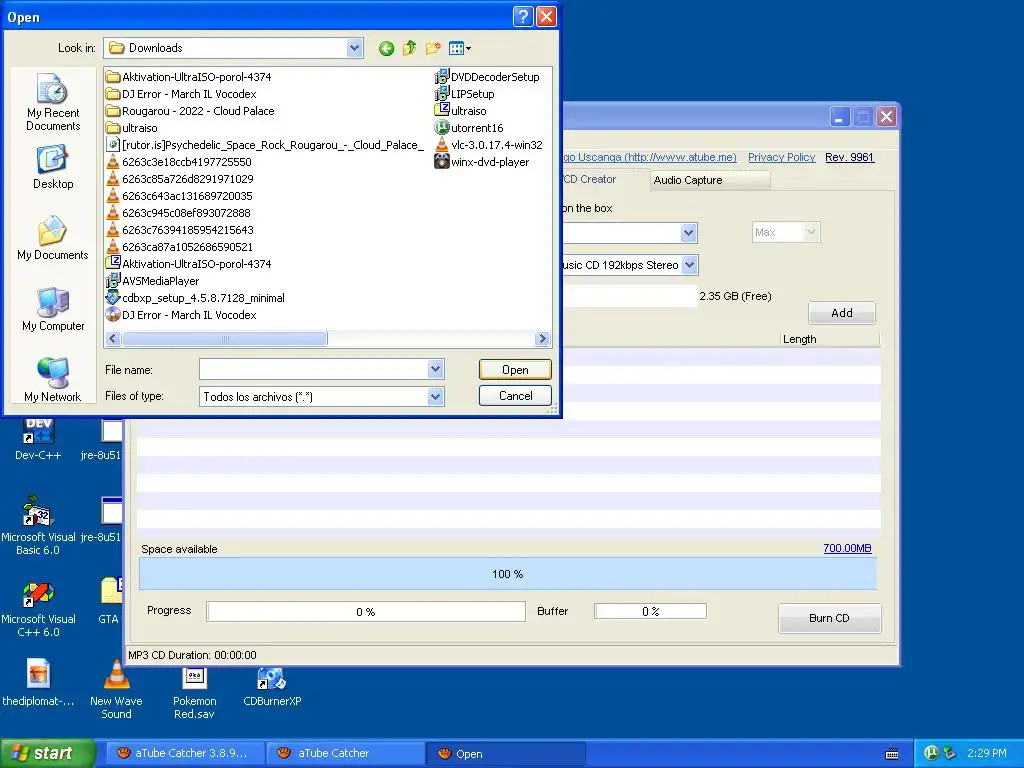Select the utorrent16 file
The width and height of the screenshot is (1024, 768).
469,128
